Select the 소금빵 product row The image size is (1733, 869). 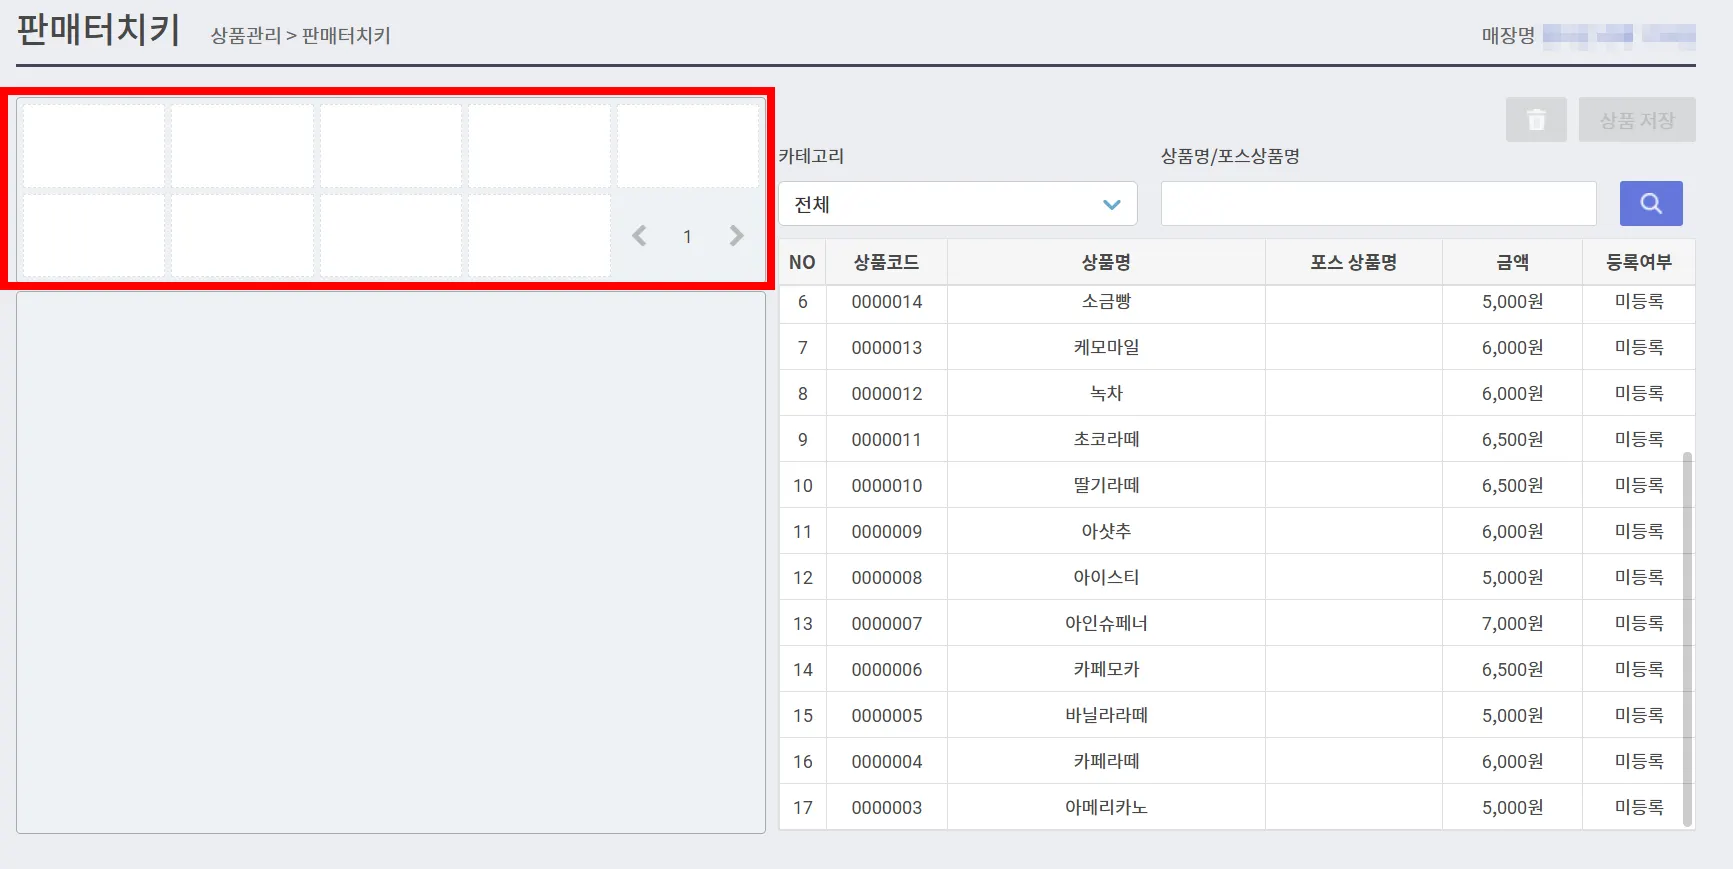tap(1237, 302)
